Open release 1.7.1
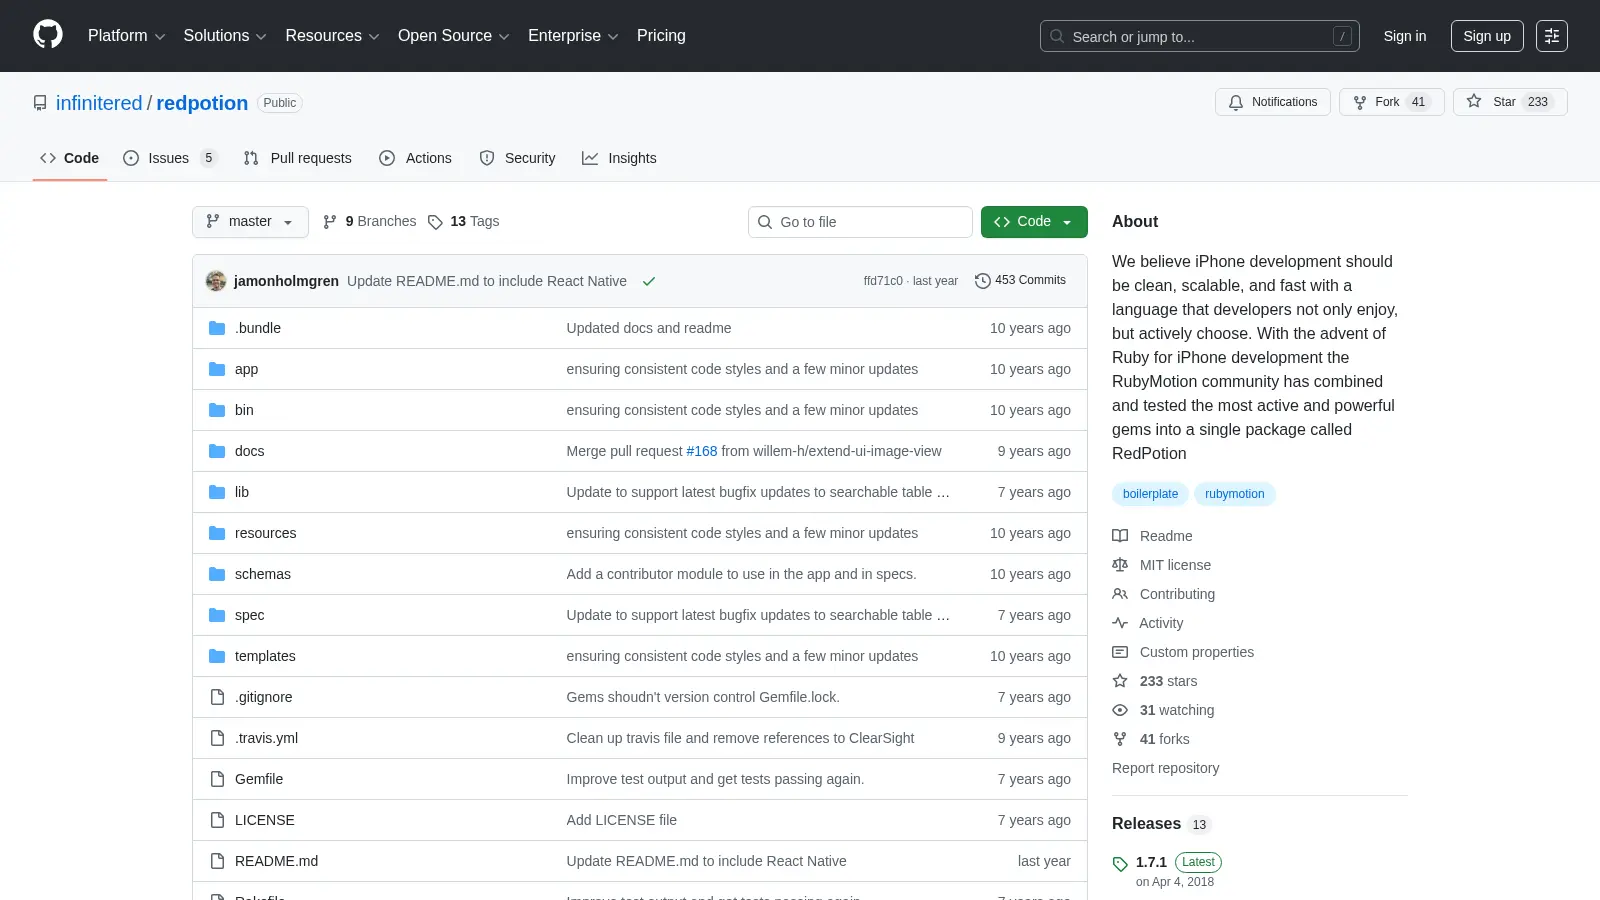1600x900 pixels. tap(1151, 862)
